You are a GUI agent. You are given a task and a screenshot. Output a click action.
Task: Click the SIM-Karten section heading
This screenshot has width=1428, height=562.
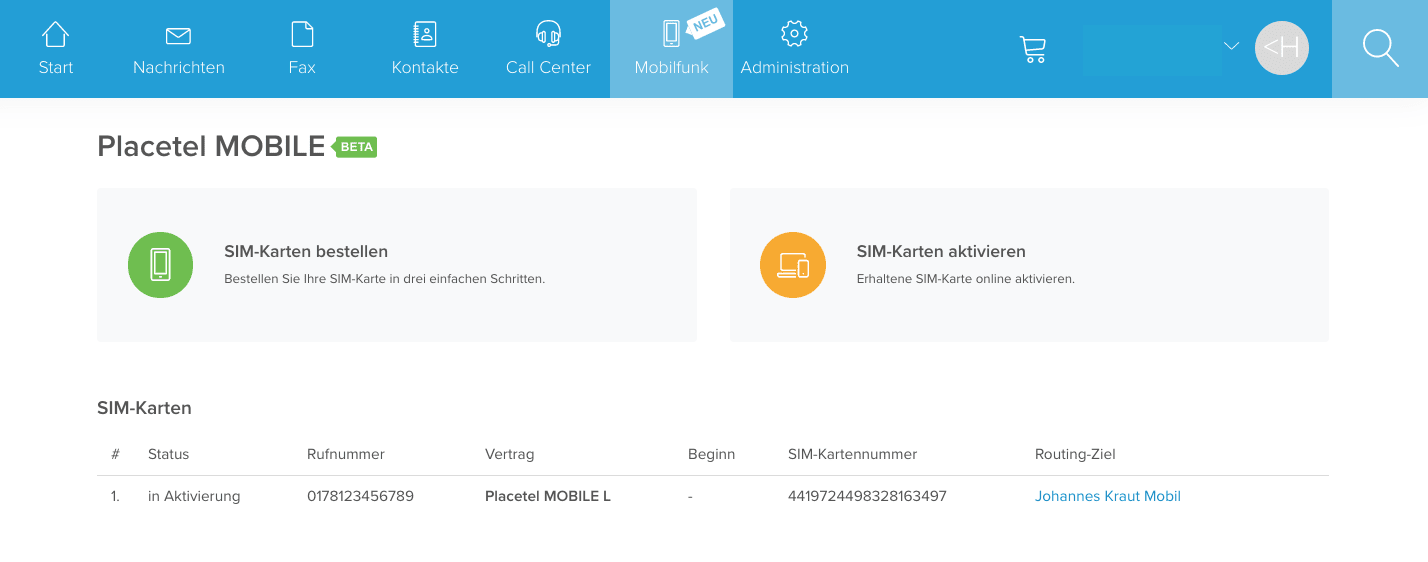pyautogui.click(x=144, y=408)
